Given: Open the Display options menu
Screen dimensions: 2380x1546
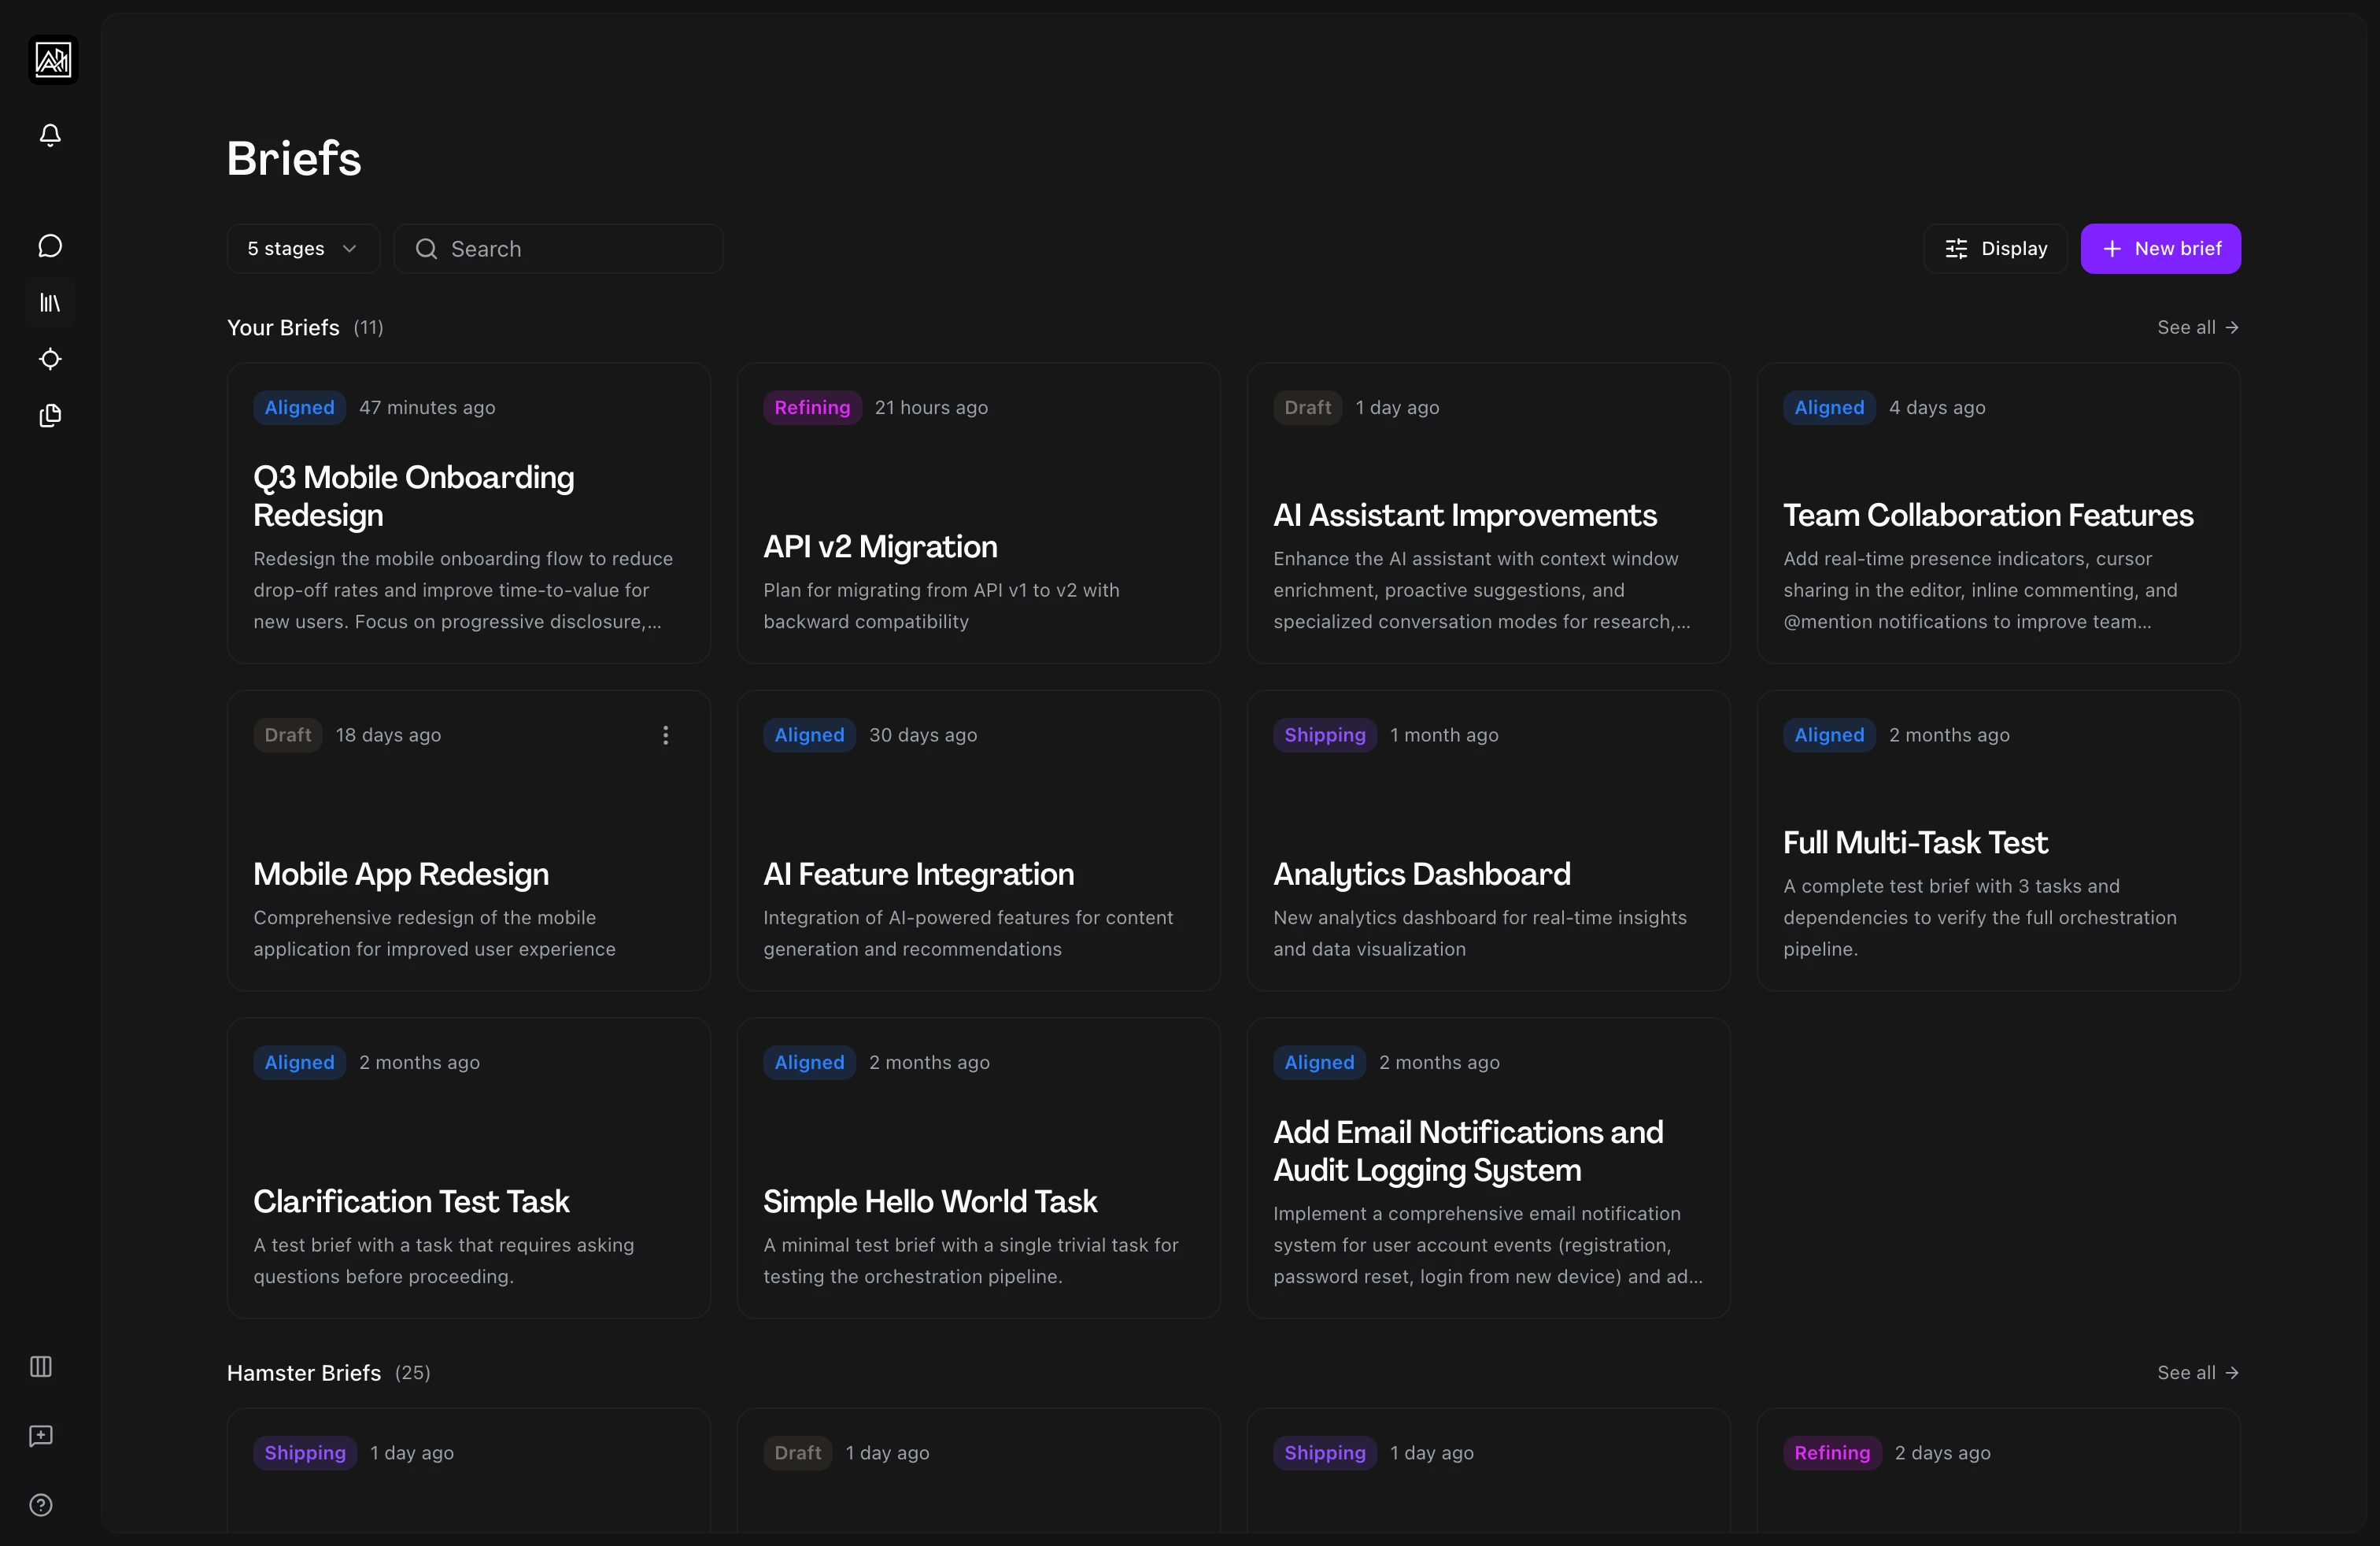Looking at the screenshot, I should 1995,249.
